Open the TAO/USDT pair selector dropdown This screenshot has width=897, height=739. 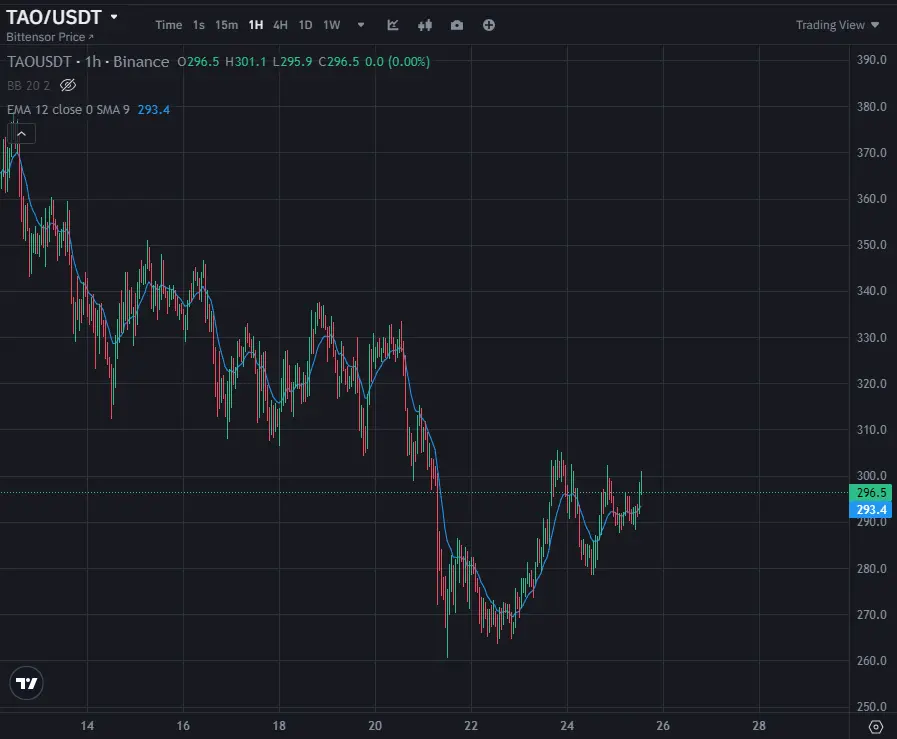(114, 17)
